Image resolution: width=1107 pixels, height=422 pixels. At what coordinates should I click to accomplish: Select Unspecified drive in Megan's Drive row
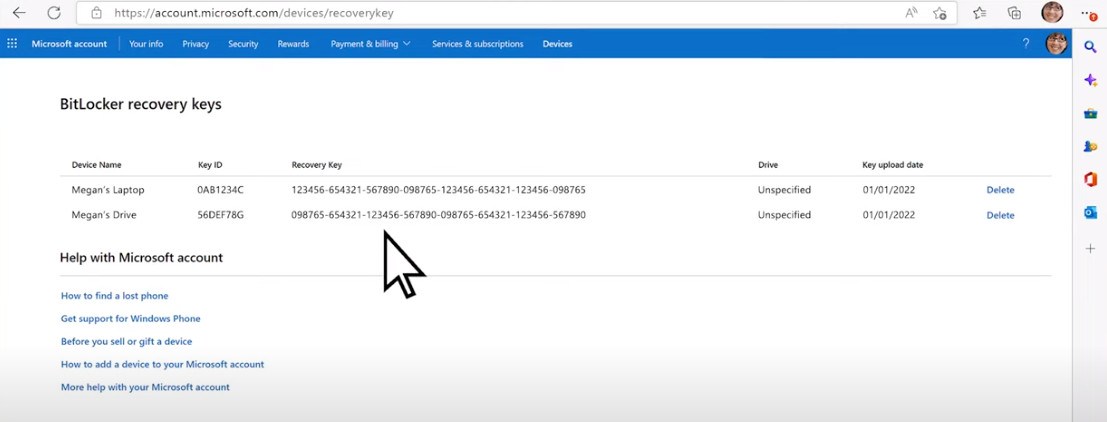coord(784,215)
